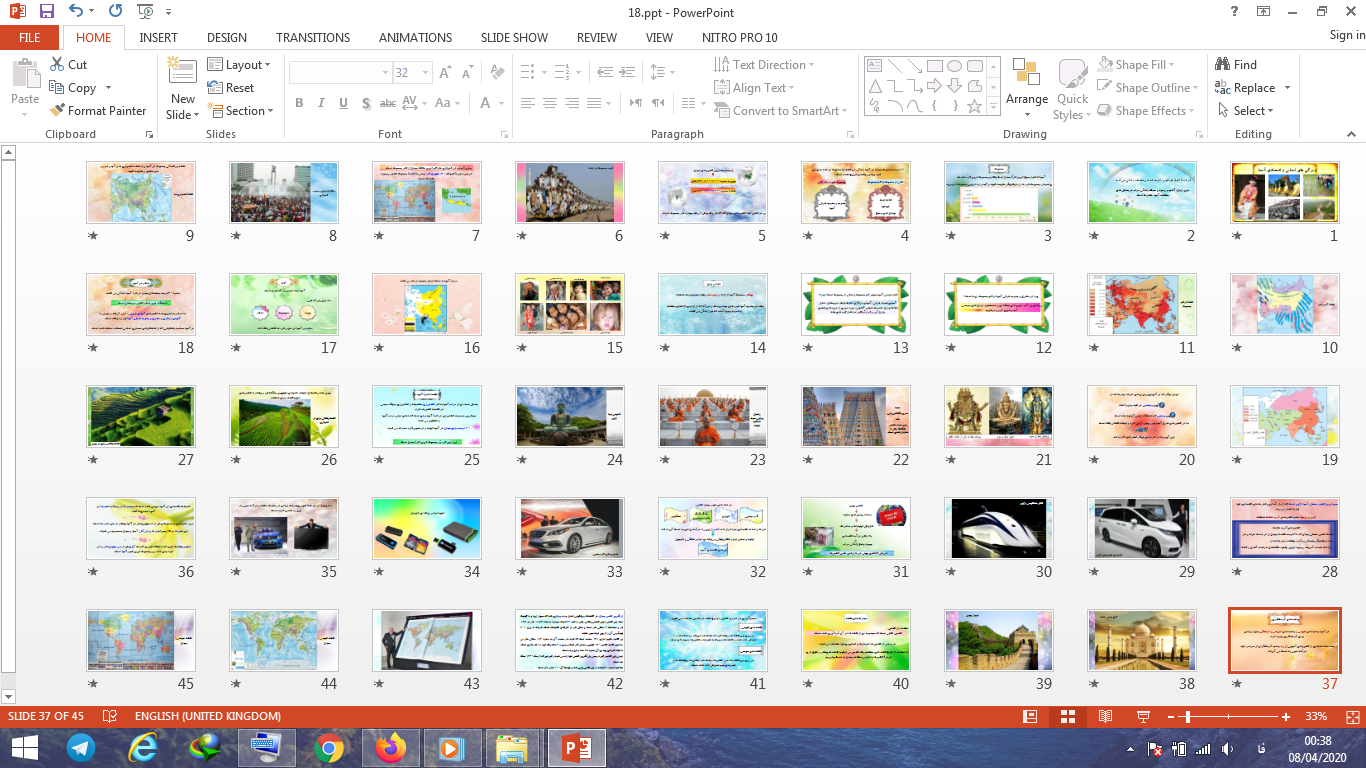Switch to the SLIDE SHOW tab
The image size is (1366, 768).
click(514, 37)
